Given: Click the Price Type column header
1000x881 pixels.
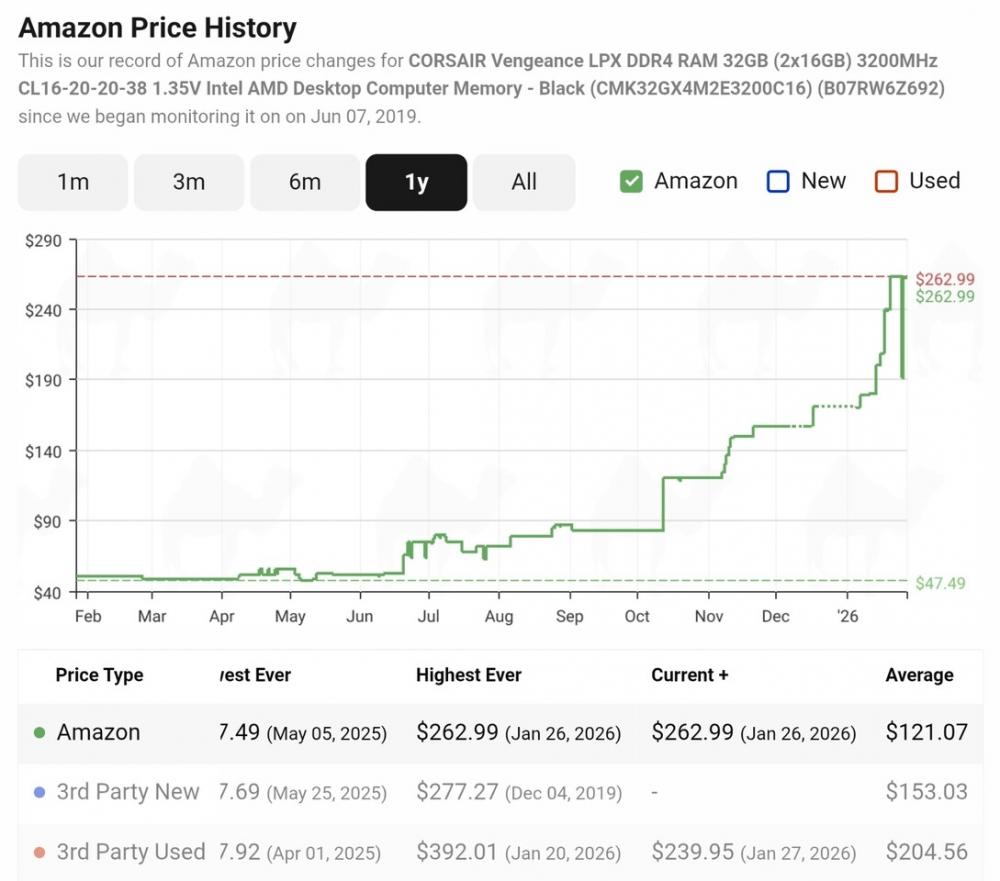Looking at the screenshot, I should coord(99,675).
